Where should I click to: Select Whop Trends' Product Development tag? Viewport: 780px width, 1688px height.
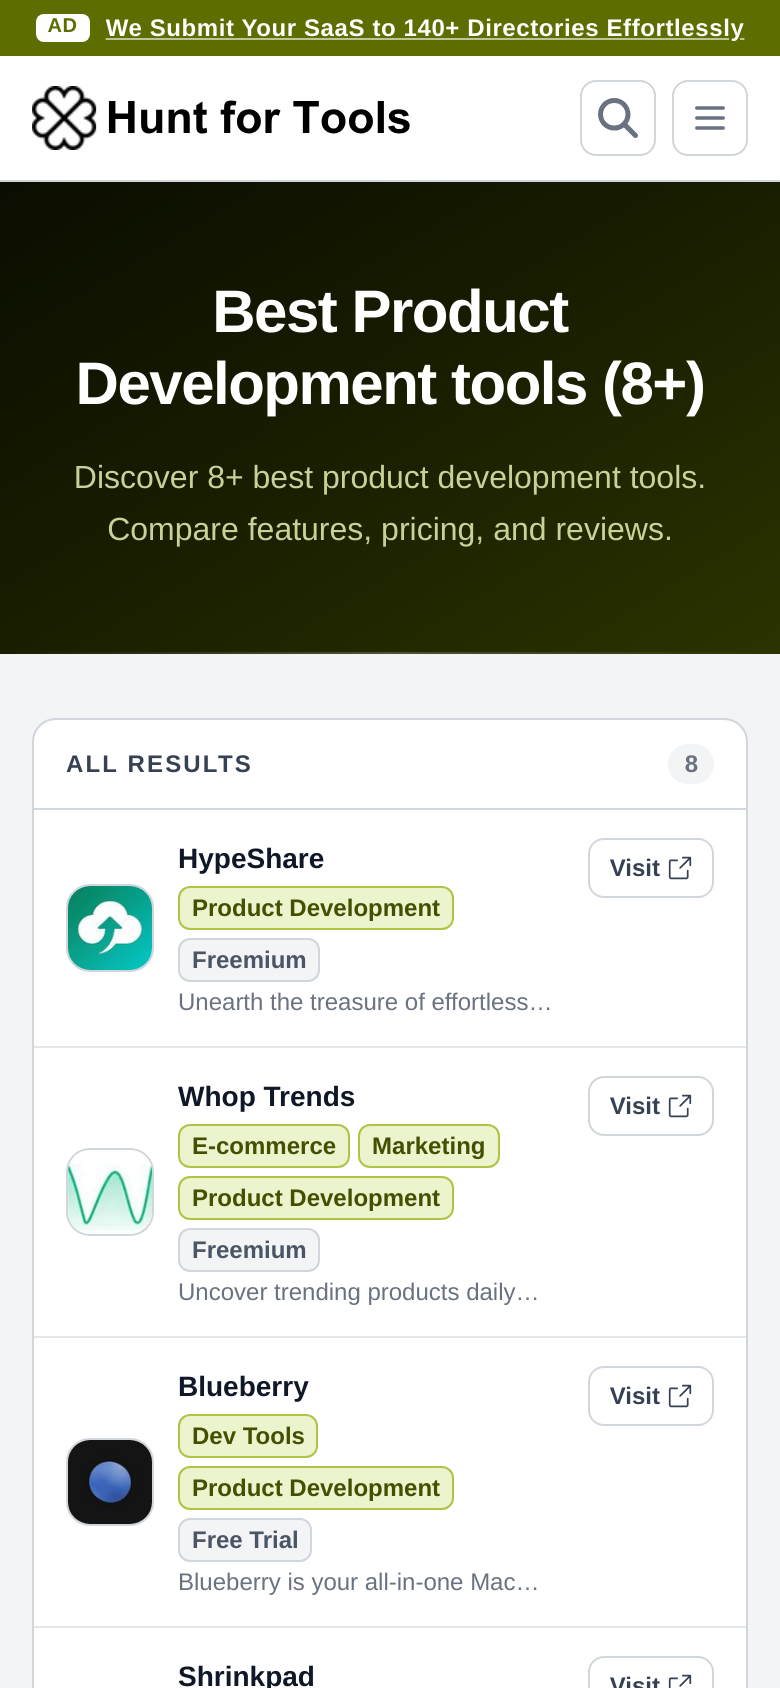pos(316,1198)
